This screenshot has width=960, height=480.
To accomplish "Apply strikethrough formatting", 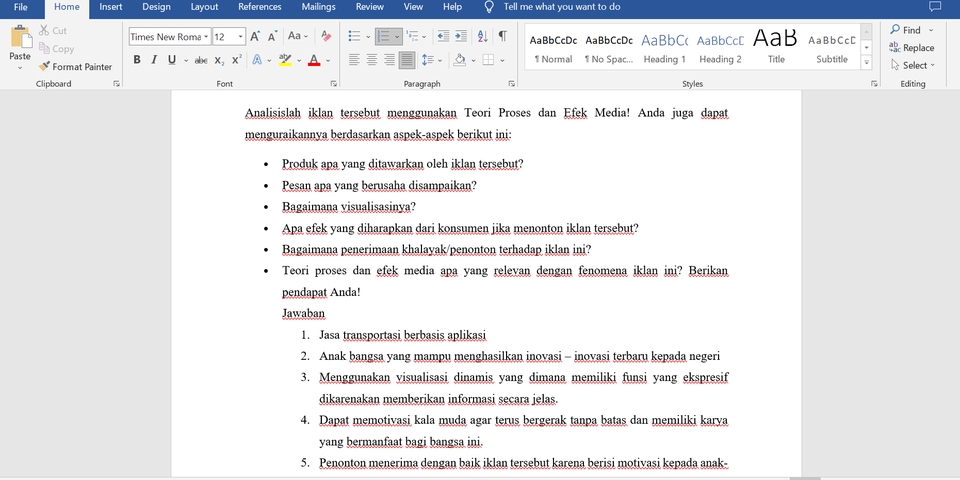I will (201, 60).
